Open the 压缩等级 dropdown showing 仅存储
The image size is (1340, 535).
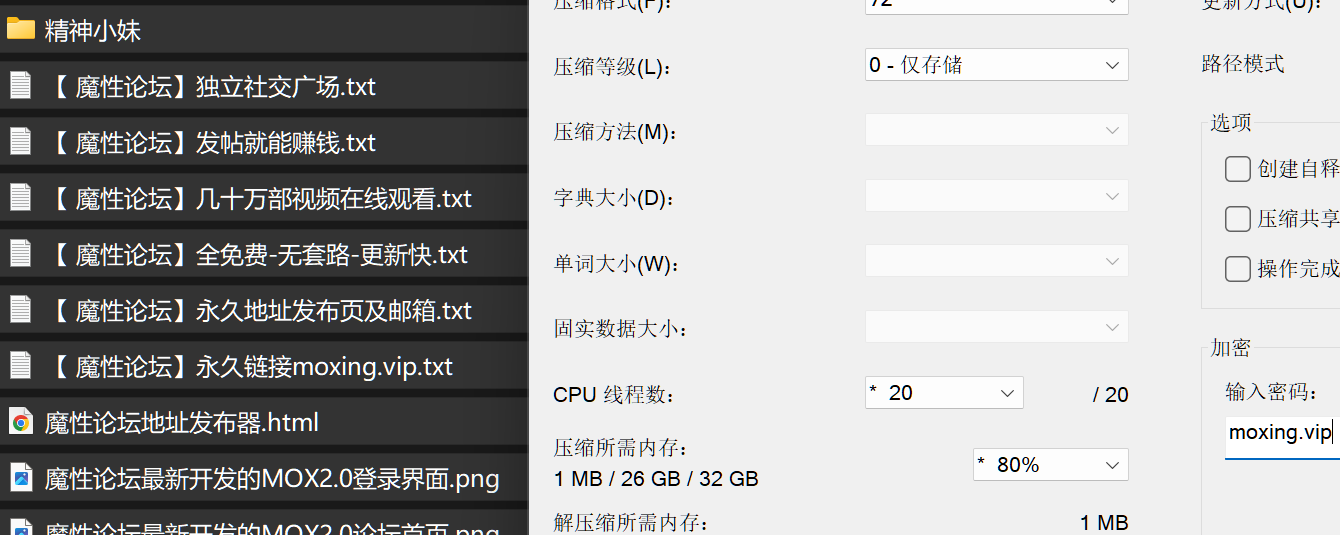pyautogui.click(x=996, y=65)
